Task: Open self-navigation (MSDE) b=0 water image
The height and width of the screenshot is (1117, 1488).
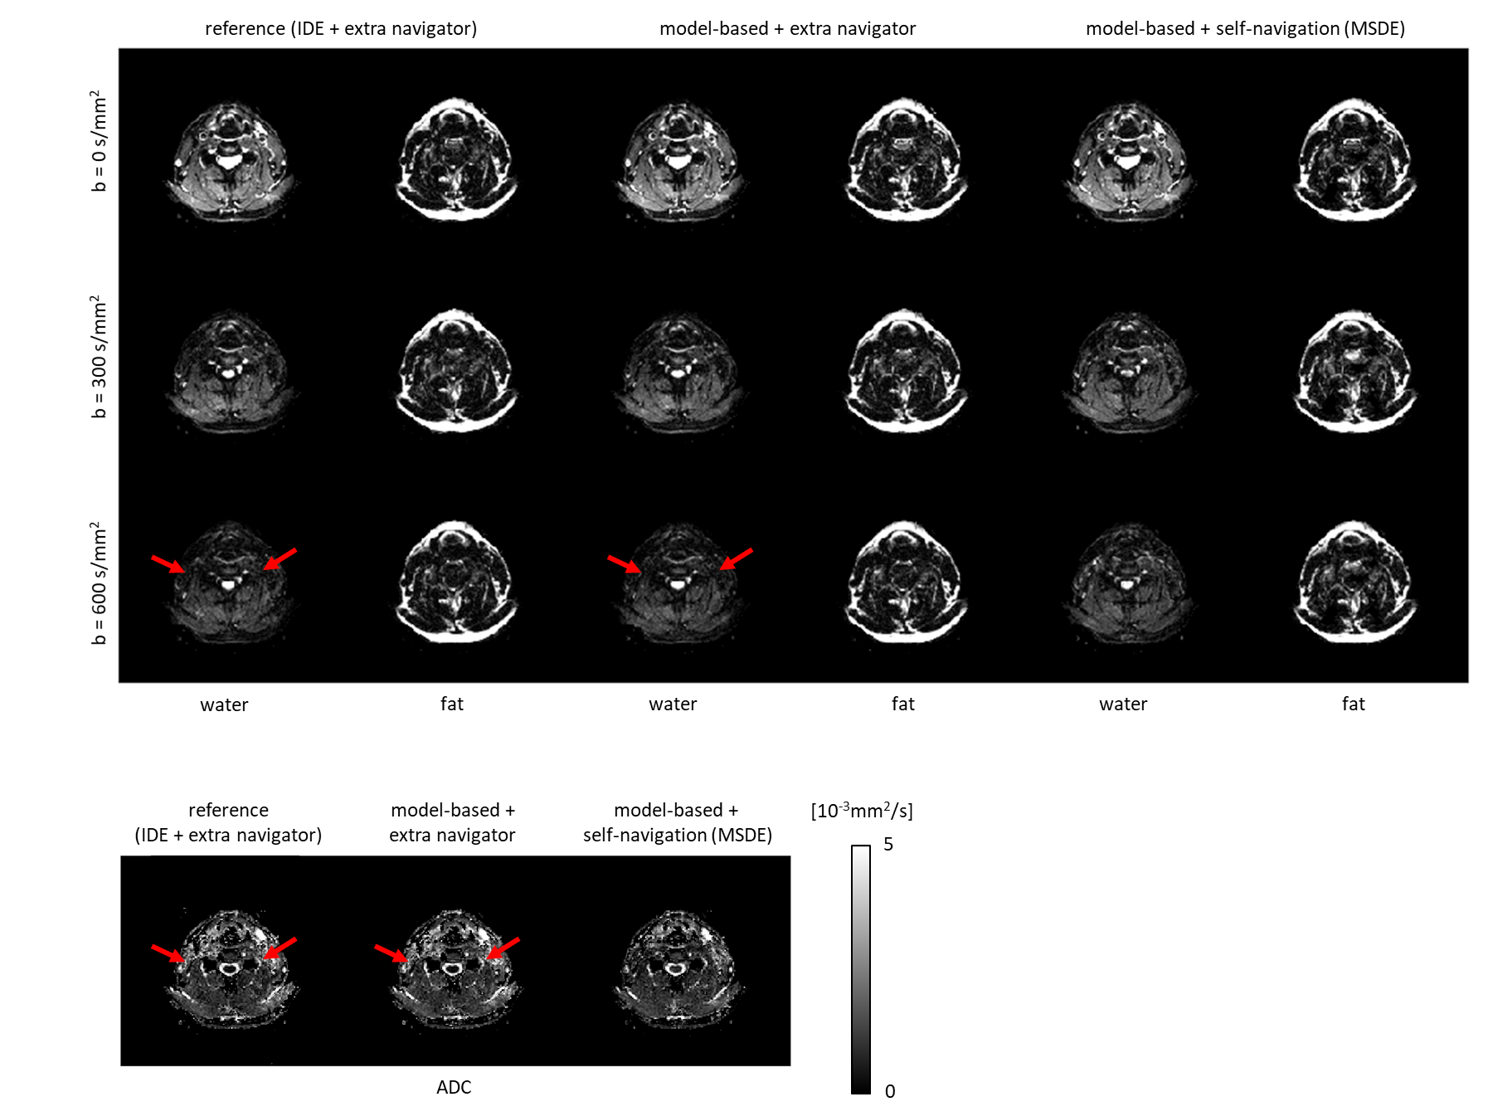Action: [x=1129, y=160]
